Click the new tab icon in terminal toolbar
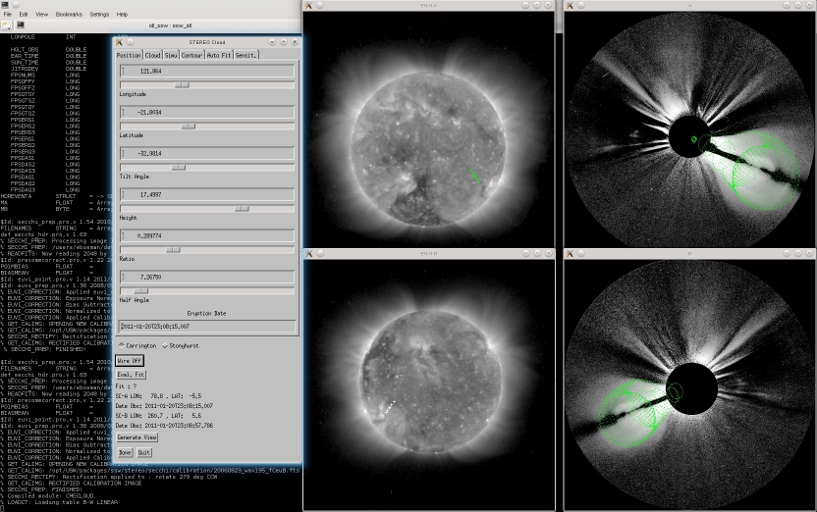This screenshot has width=817, height=512. [7, 25]
